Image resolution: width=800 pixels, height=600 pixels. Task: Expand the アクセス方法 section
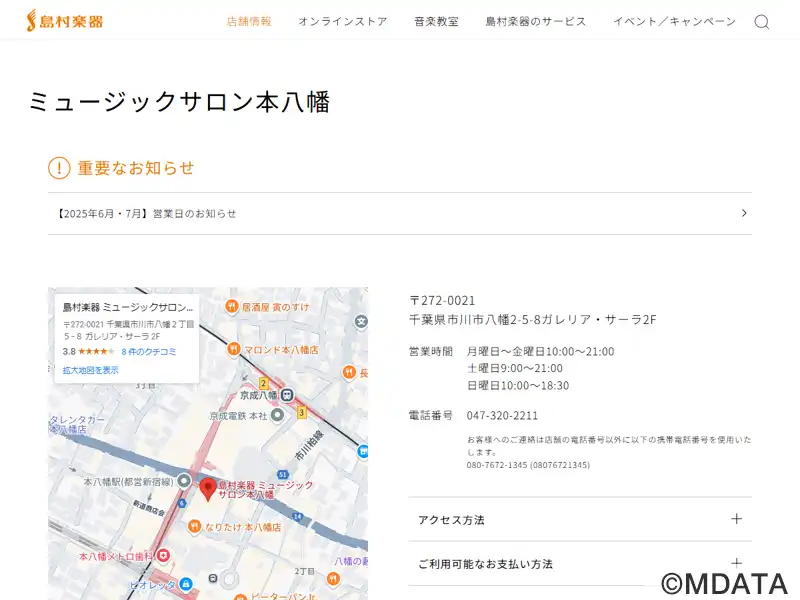click(x=580, y=519)
